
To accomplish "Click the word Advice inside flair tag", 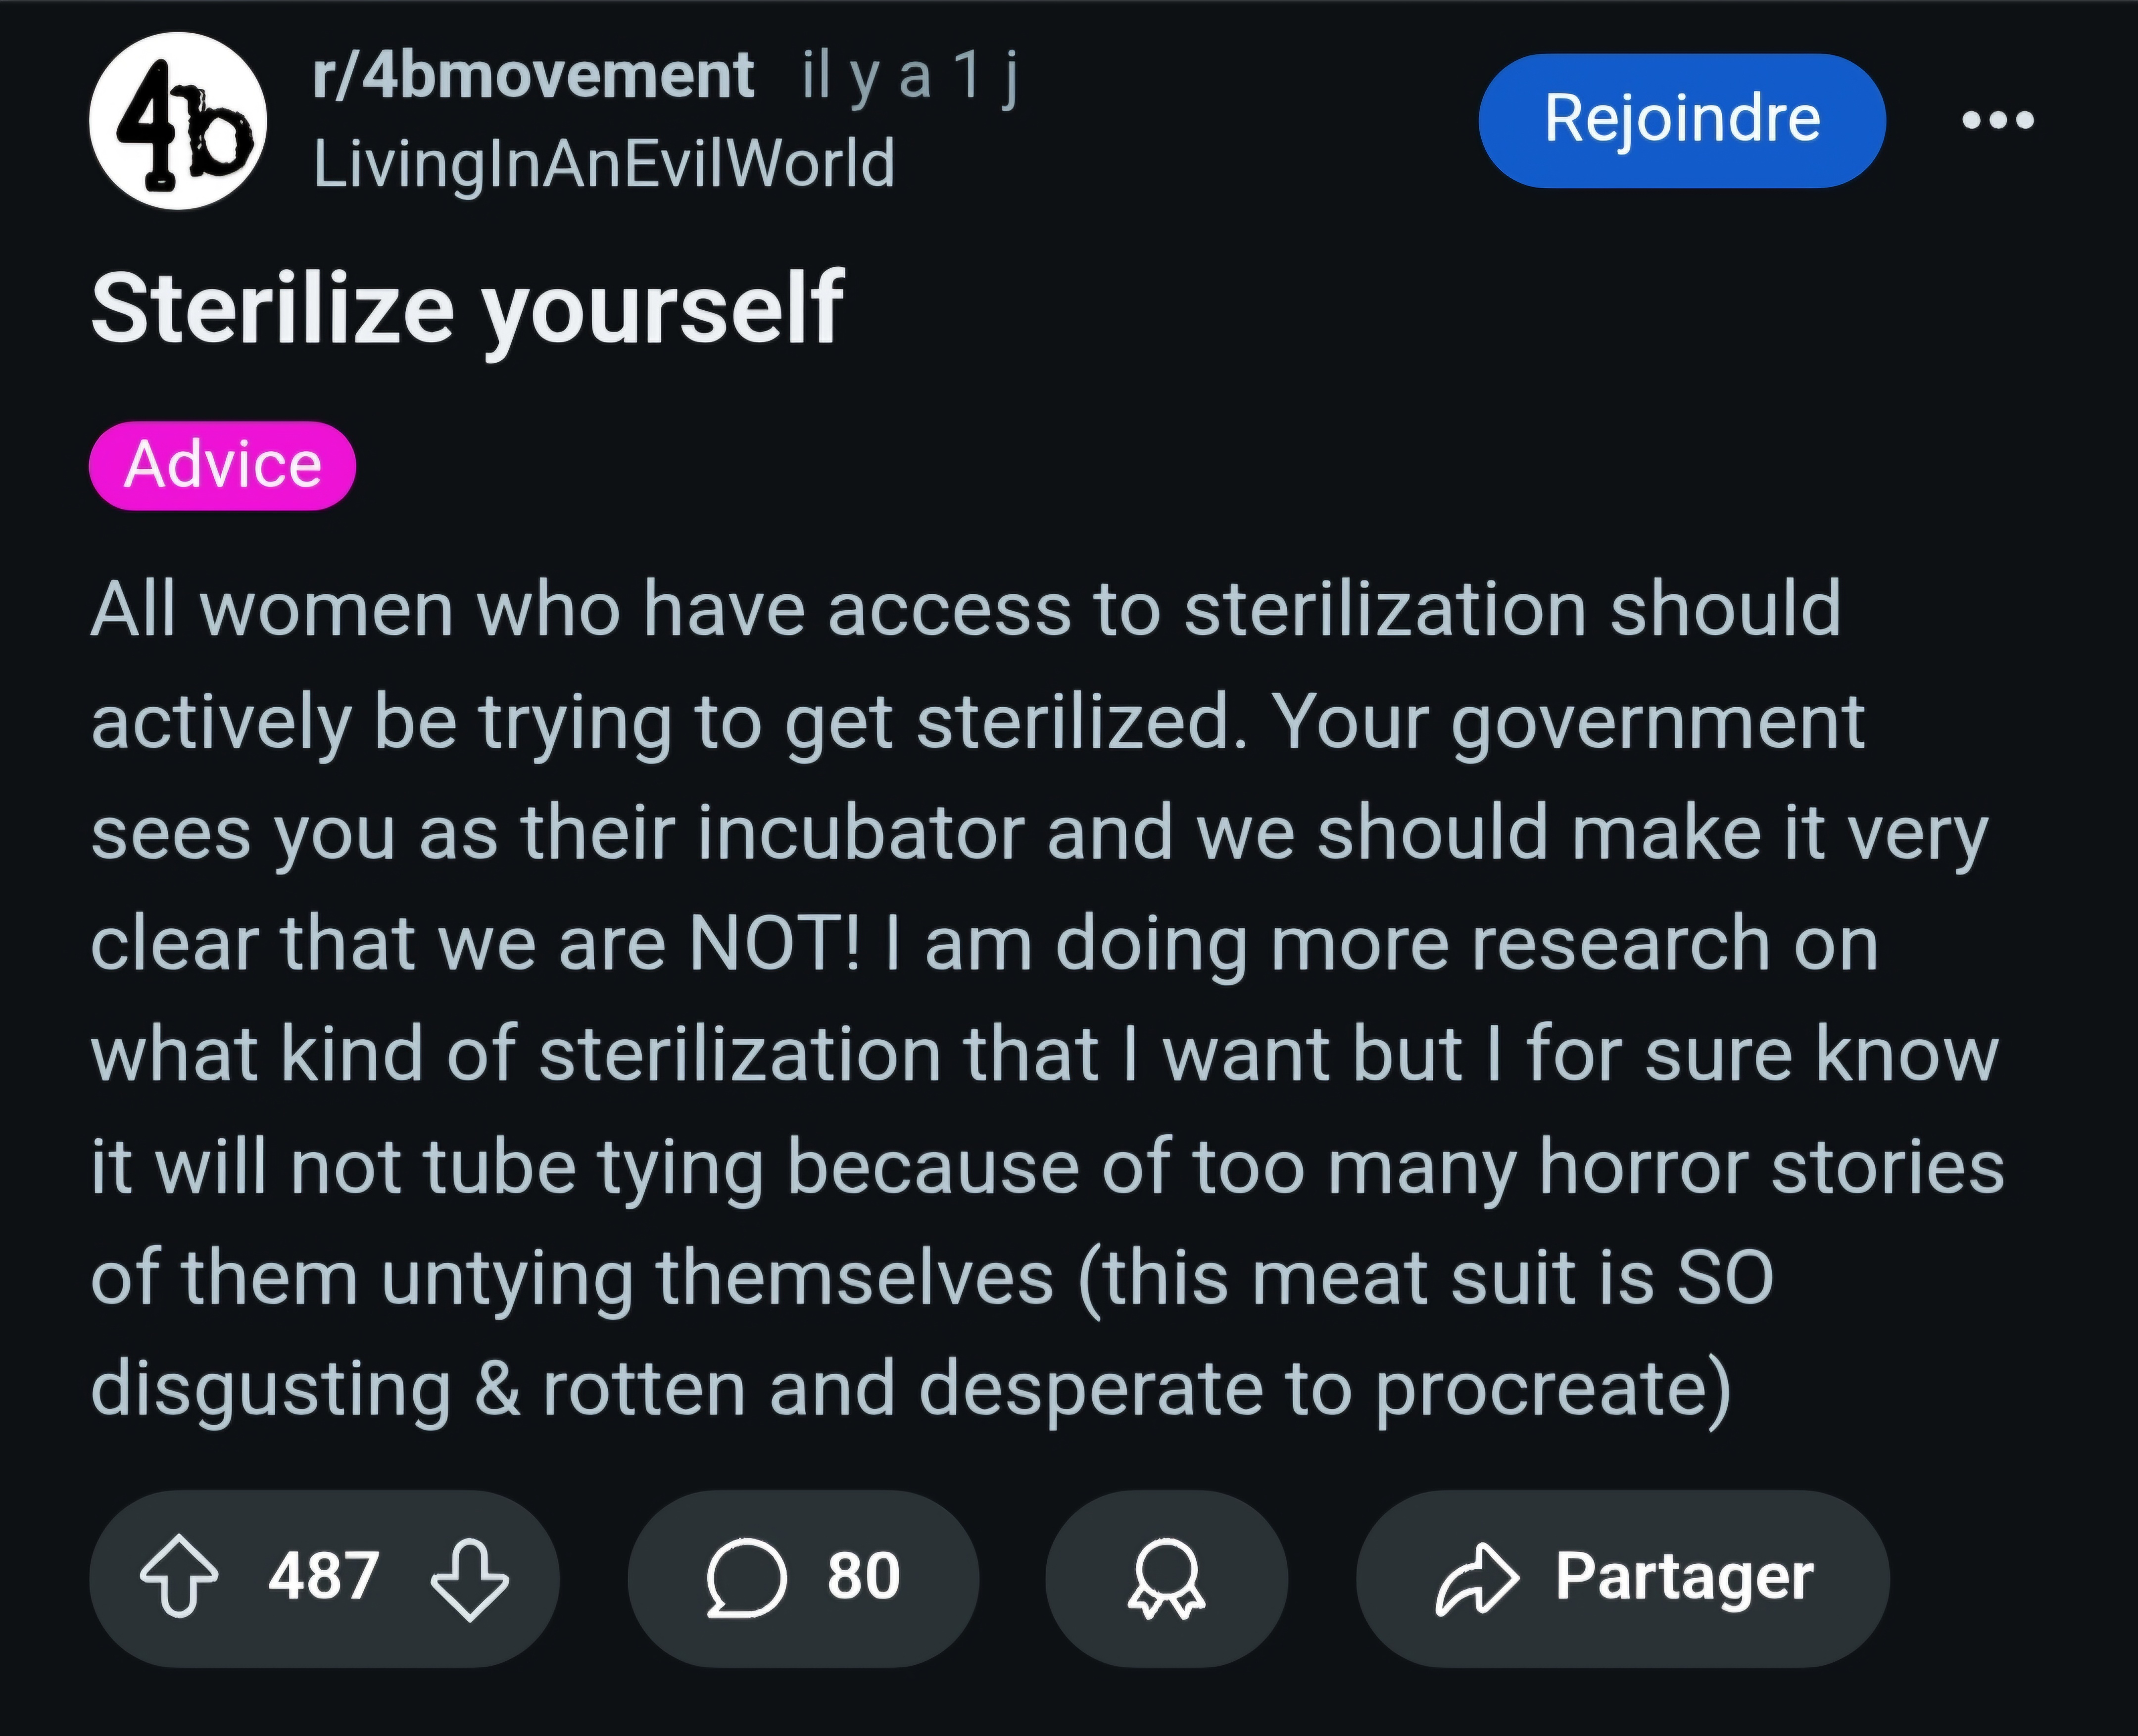I will tap(222, 465).
